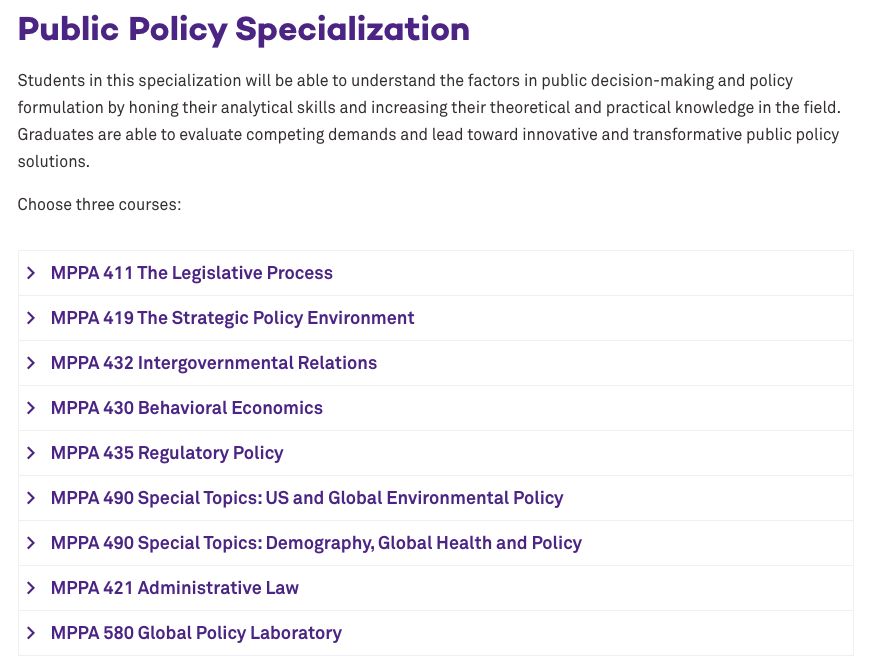Screen dimensions: 869x661
Task: Click chevron icon beside MPPA 411 Legislative Process
Action: tap(31, 273)
